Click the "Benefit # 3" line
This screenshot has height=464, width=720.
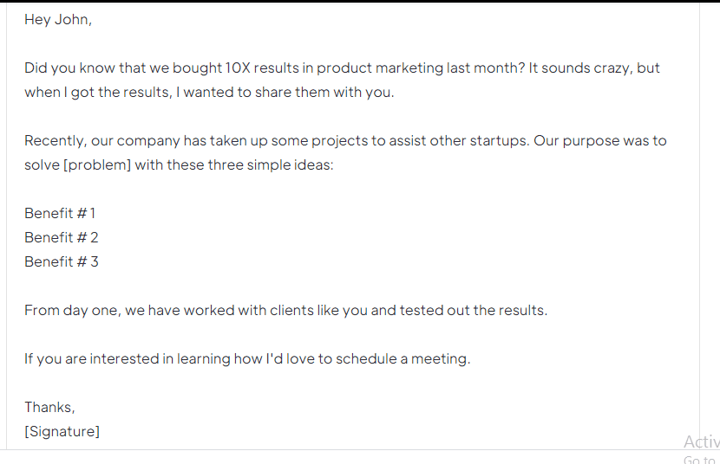61,262
